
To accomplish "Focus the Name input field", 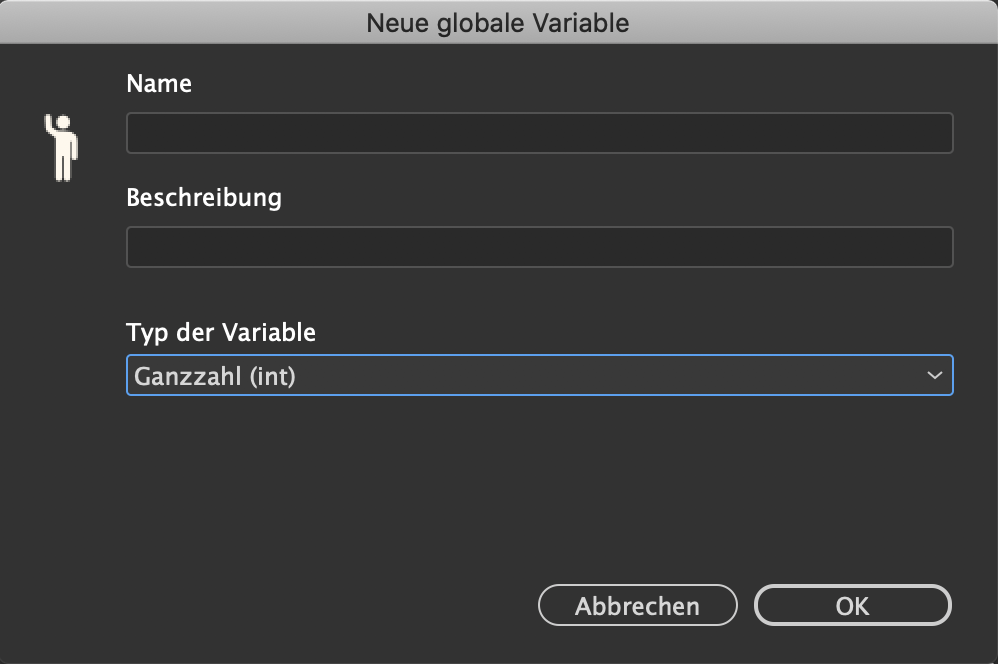I will 540,133.
